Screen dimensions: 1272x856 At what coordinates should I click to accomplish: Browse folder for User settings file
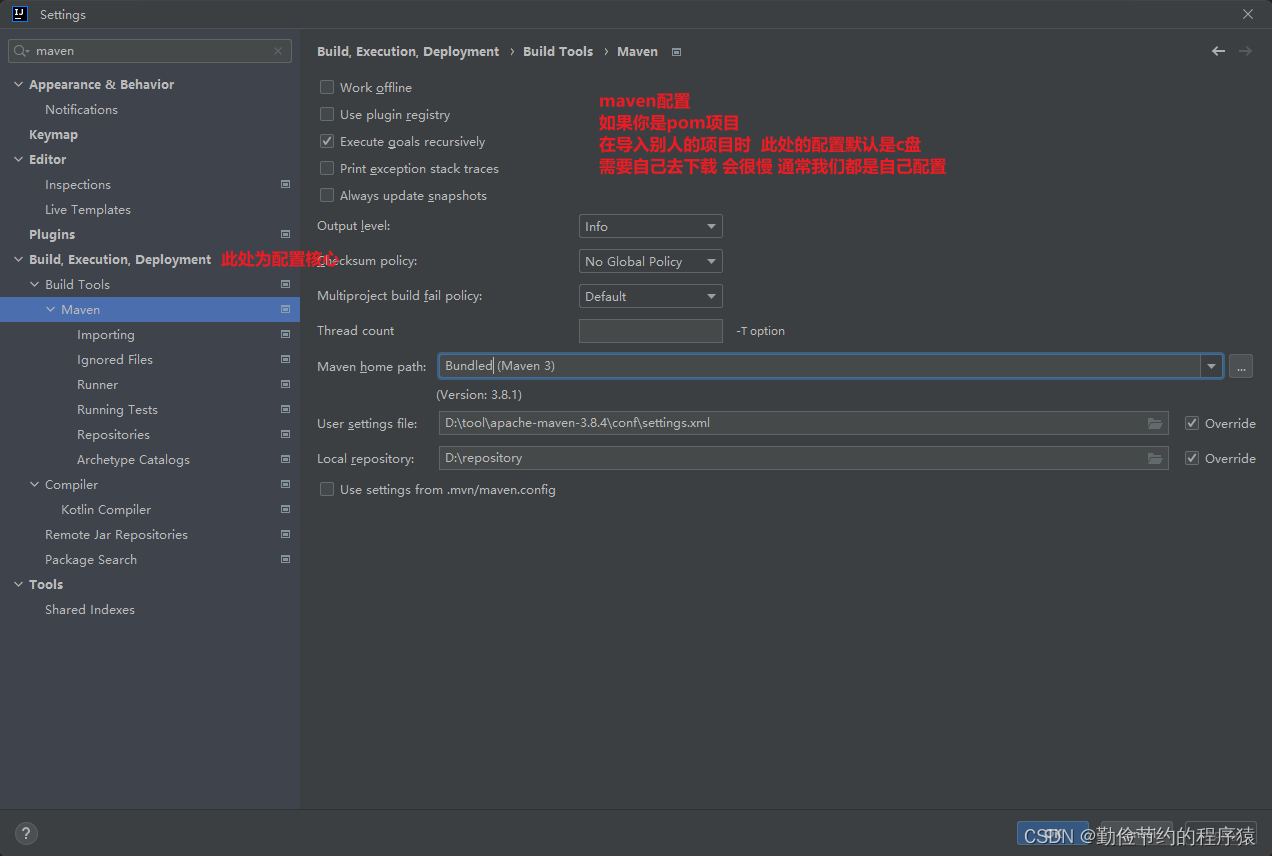tap(1155, 423)
